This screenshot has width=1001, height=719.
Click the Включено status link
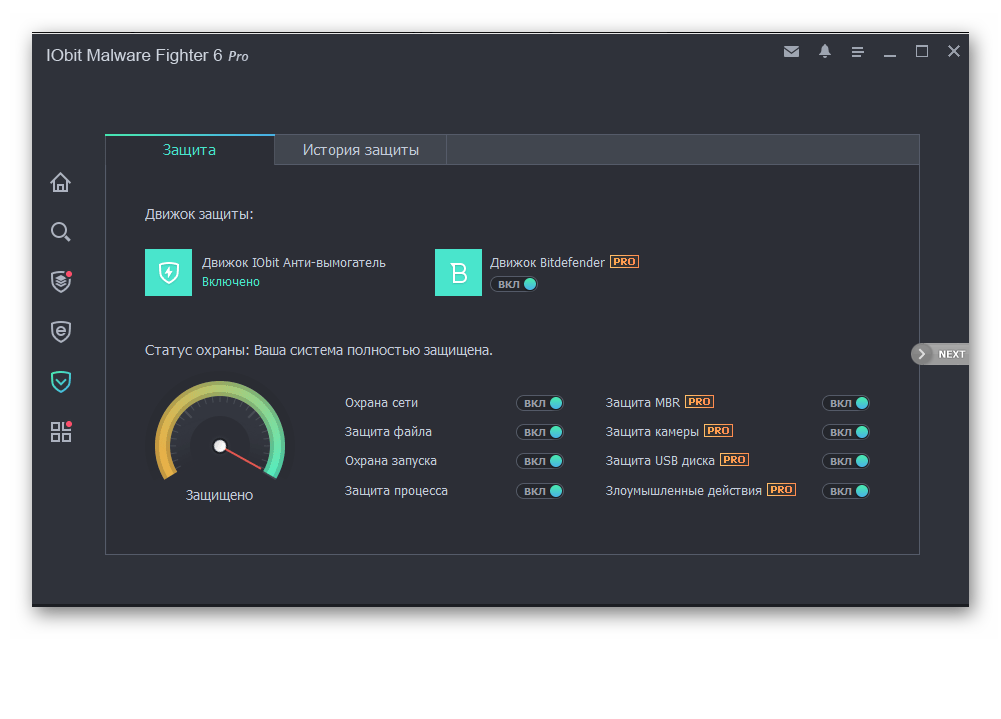tap(230, 282)
